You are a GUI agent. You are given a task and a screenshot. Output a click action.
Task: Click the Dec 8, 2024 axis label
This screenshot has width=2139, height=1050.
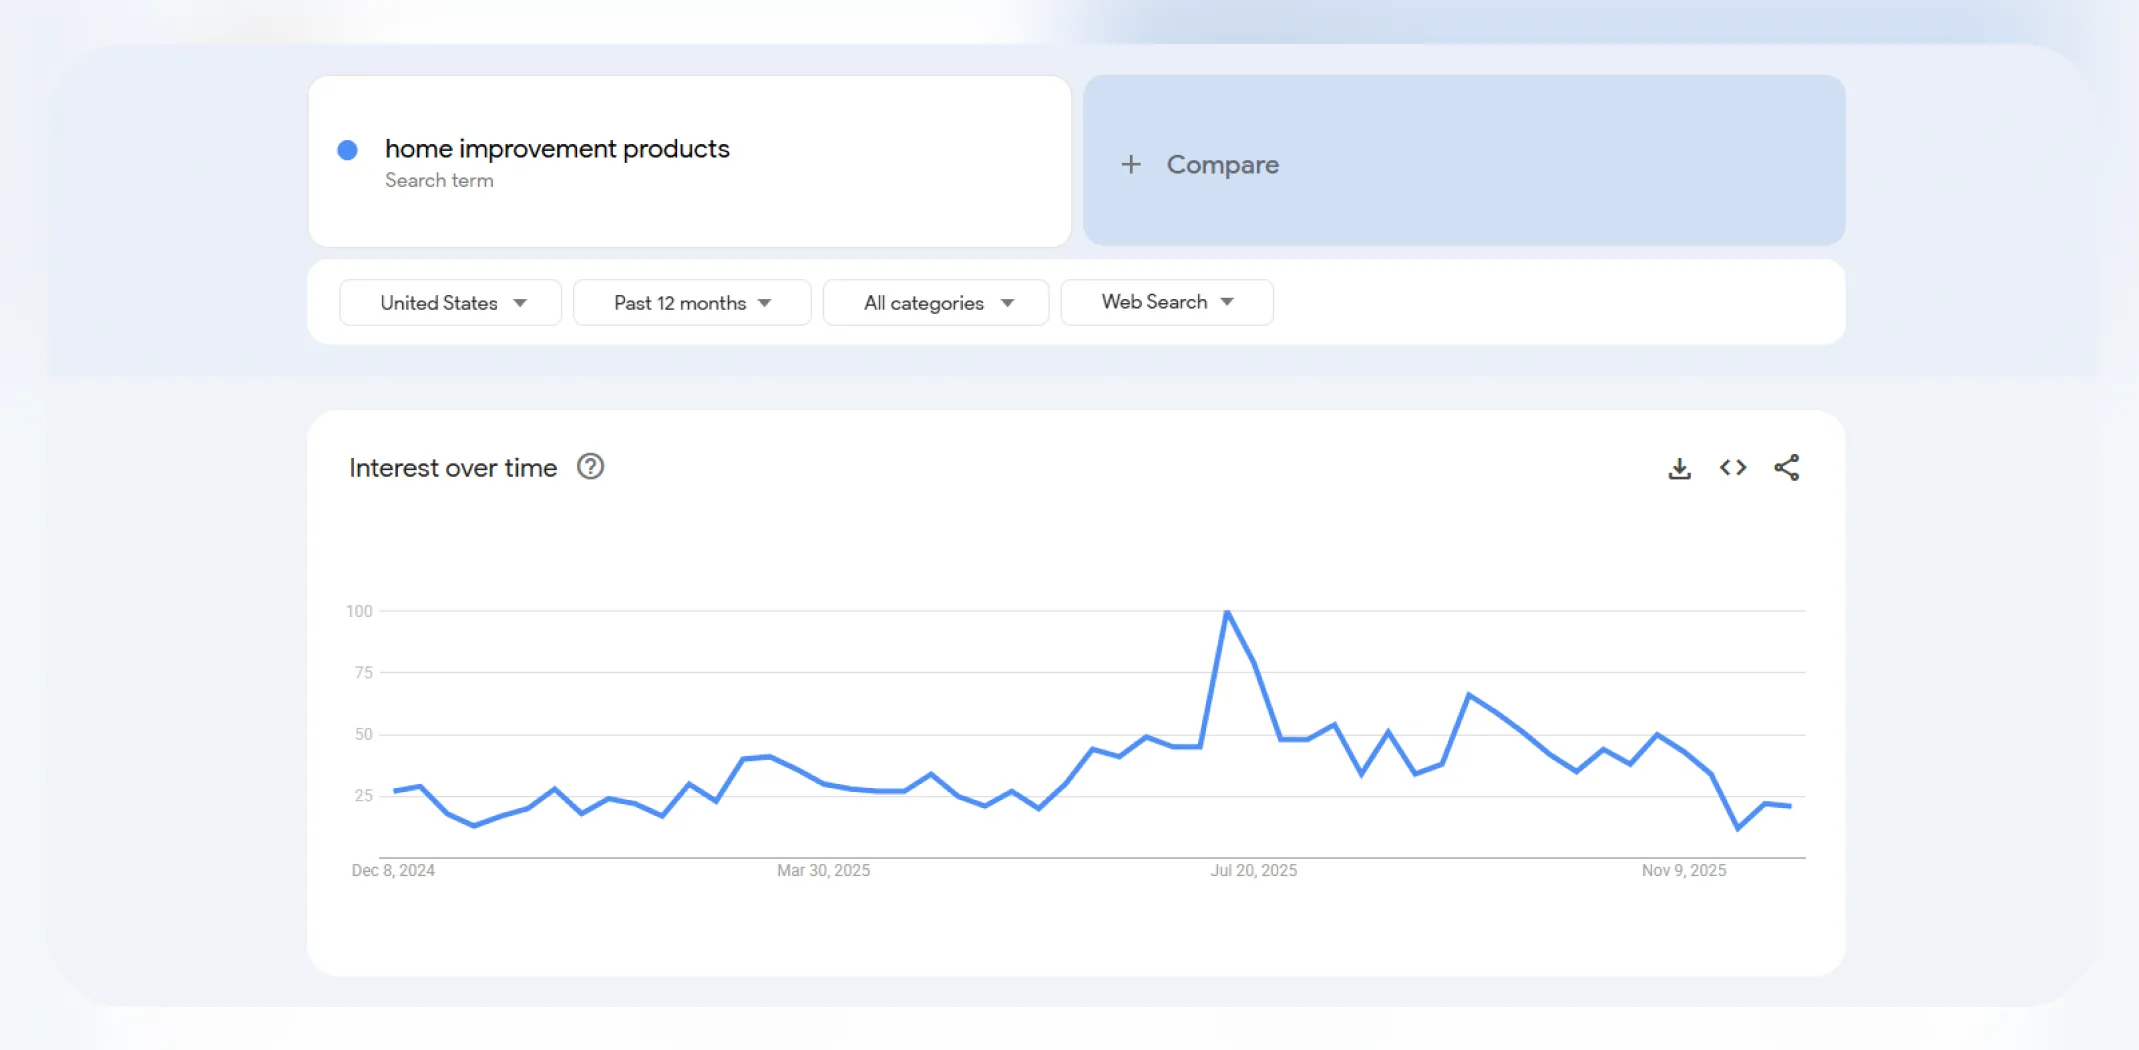click(x=393, y=870)
